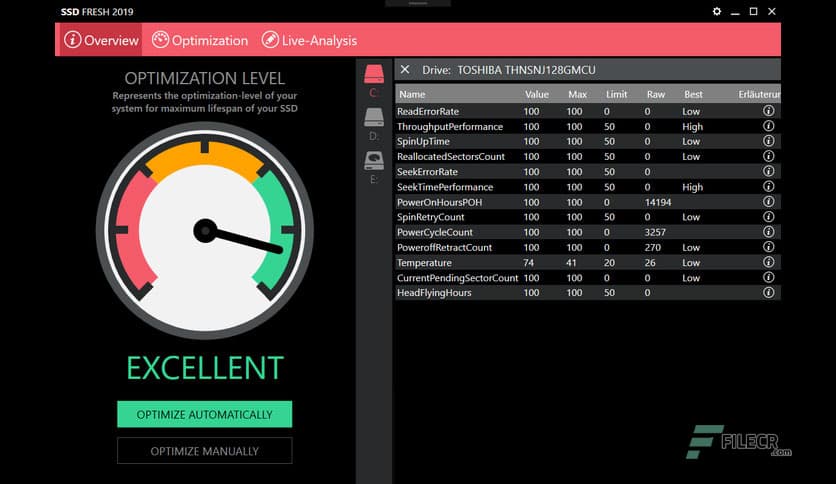Click the Limit column header
The image size is (836, 484).
click(616, 94)
